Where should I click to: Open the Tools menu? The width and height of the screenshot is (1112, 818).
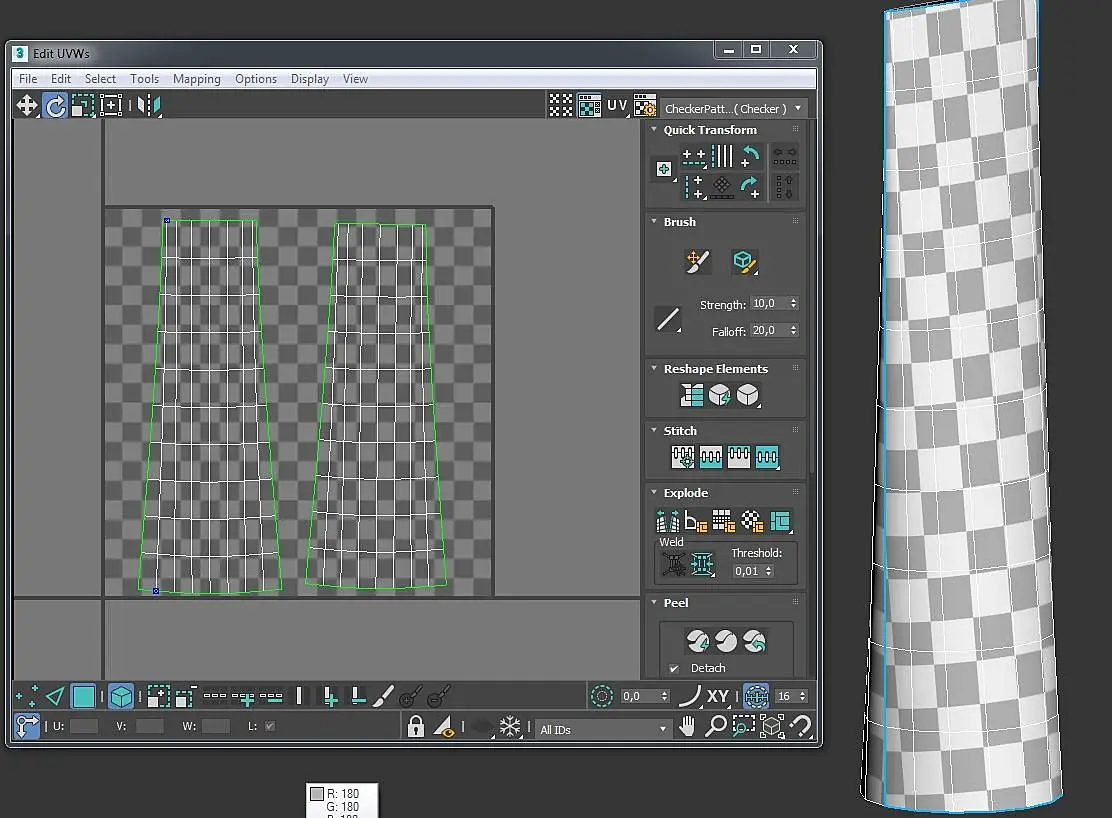(x=144, y=79)
